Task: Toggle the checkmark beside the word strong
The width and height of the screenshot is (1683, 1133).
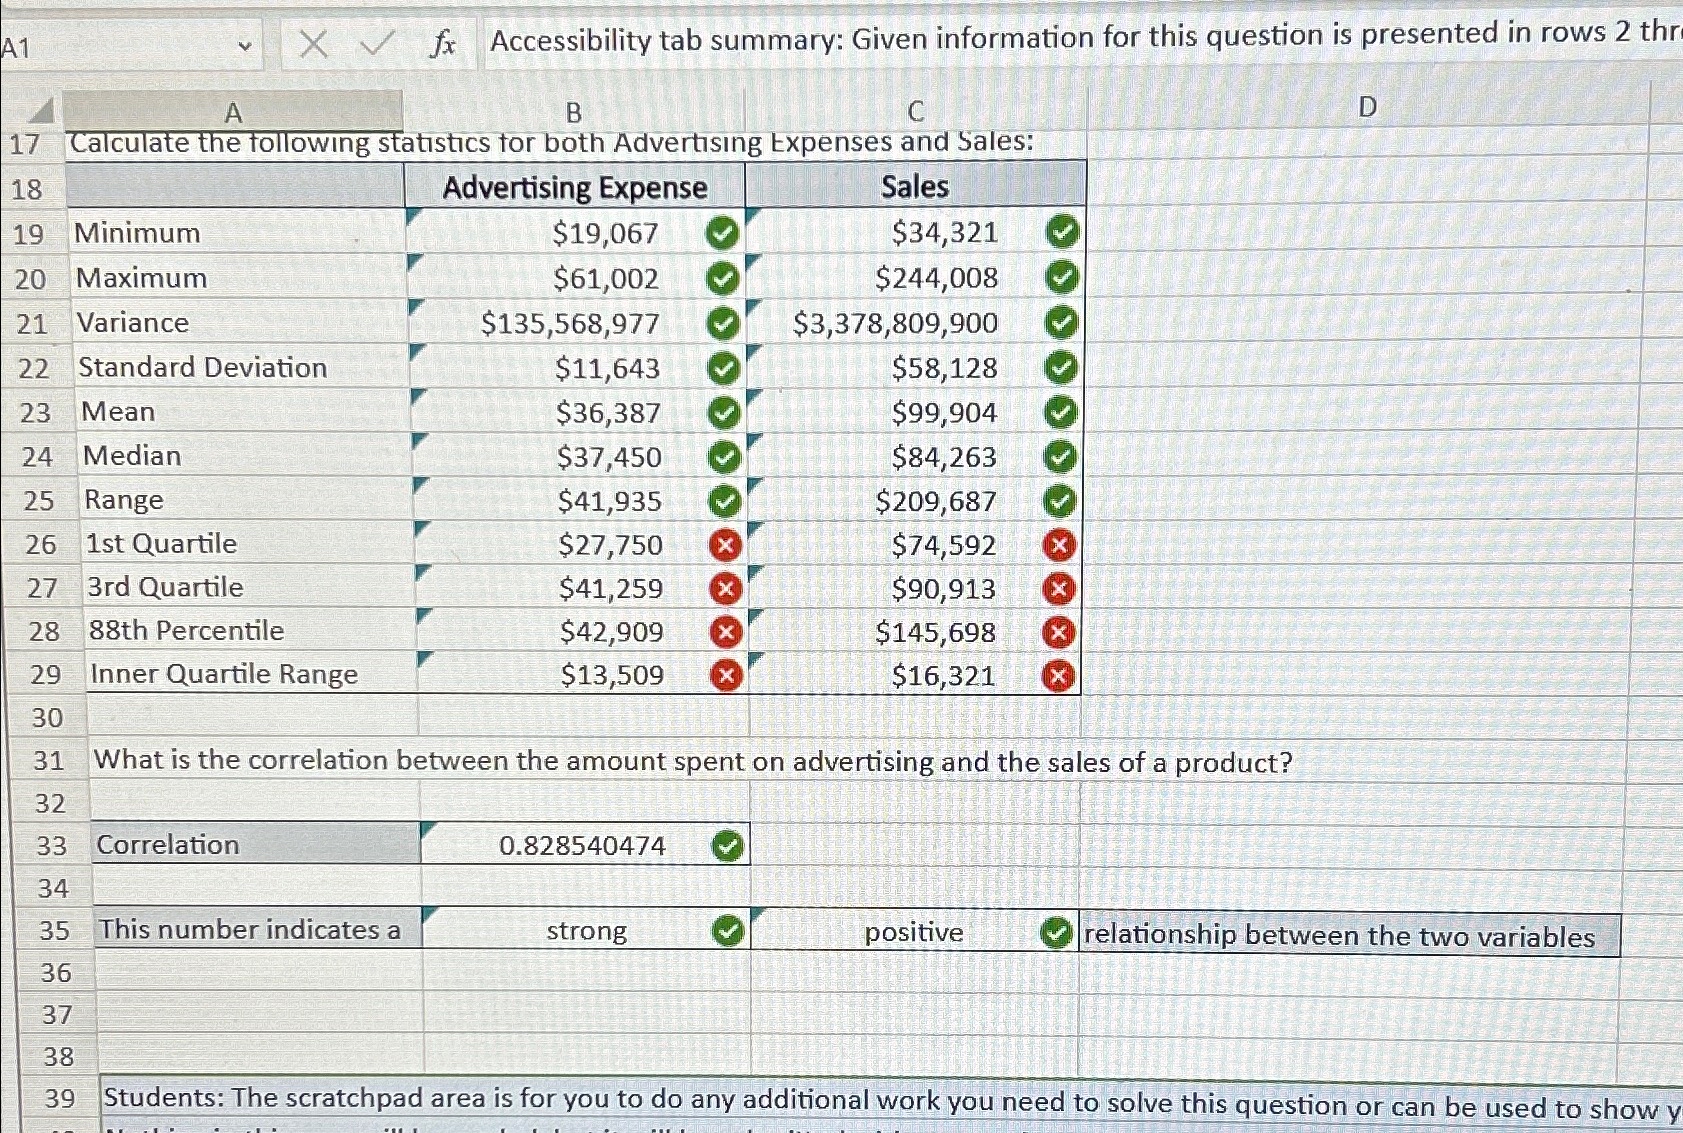Action: click(728, 931)
